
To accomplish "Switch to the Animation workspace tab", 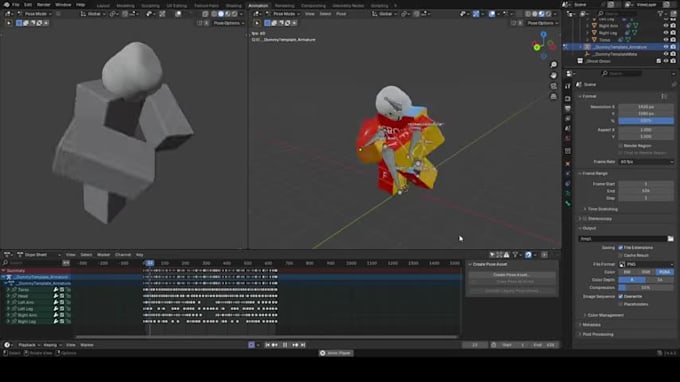I will tap(258, 6).
